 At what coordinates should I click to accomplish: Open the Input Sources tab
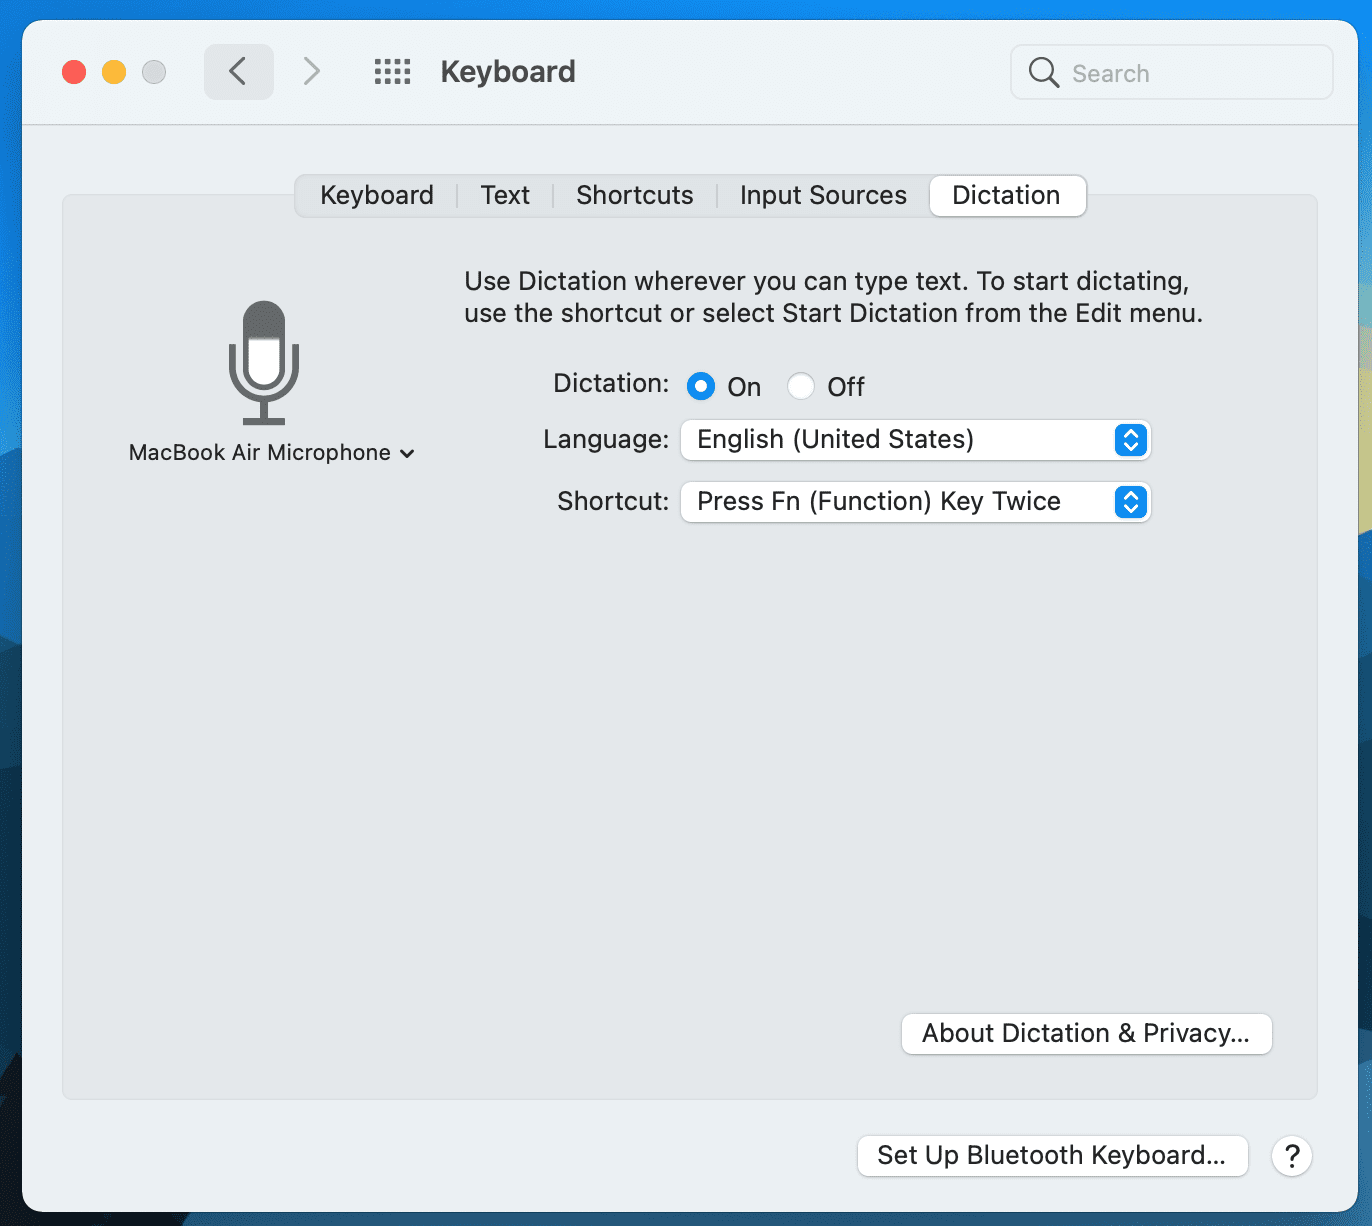tap(823, 195)
